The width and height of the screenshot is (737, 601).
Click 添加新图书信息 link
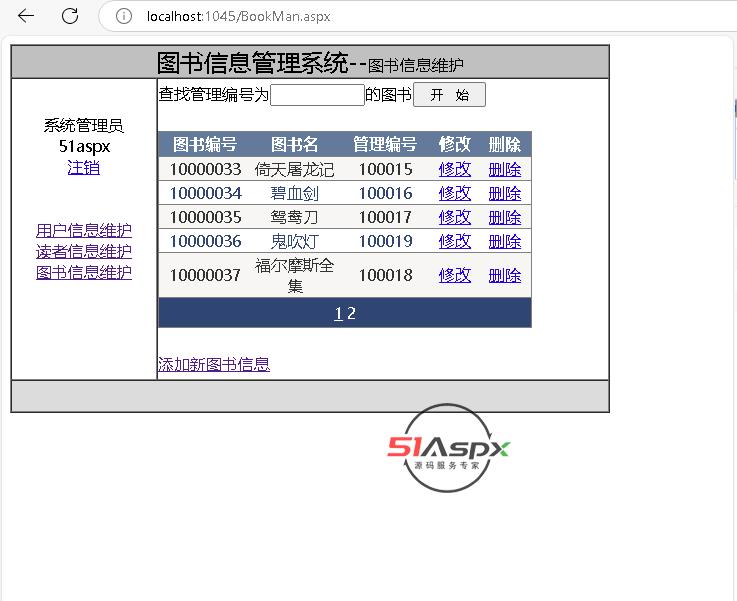click(213, 364)
